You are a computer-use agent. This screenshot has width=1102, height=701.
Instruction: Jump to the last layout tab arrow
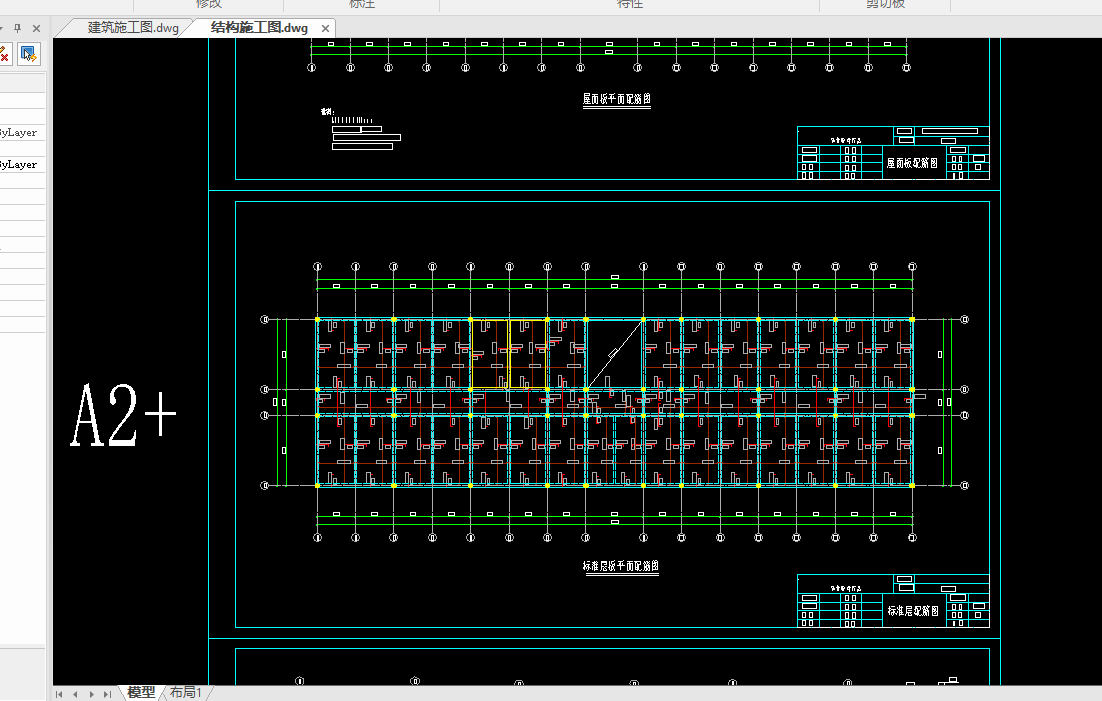(x=108, y=694)
